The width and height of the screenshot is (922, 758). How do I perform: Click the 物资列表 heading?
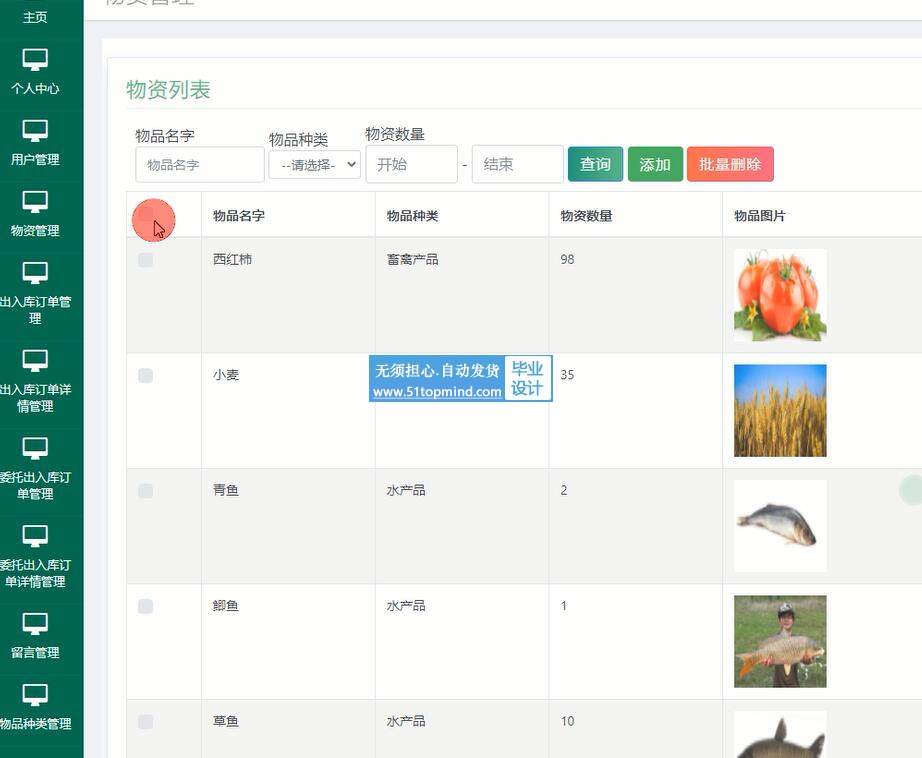168,89
